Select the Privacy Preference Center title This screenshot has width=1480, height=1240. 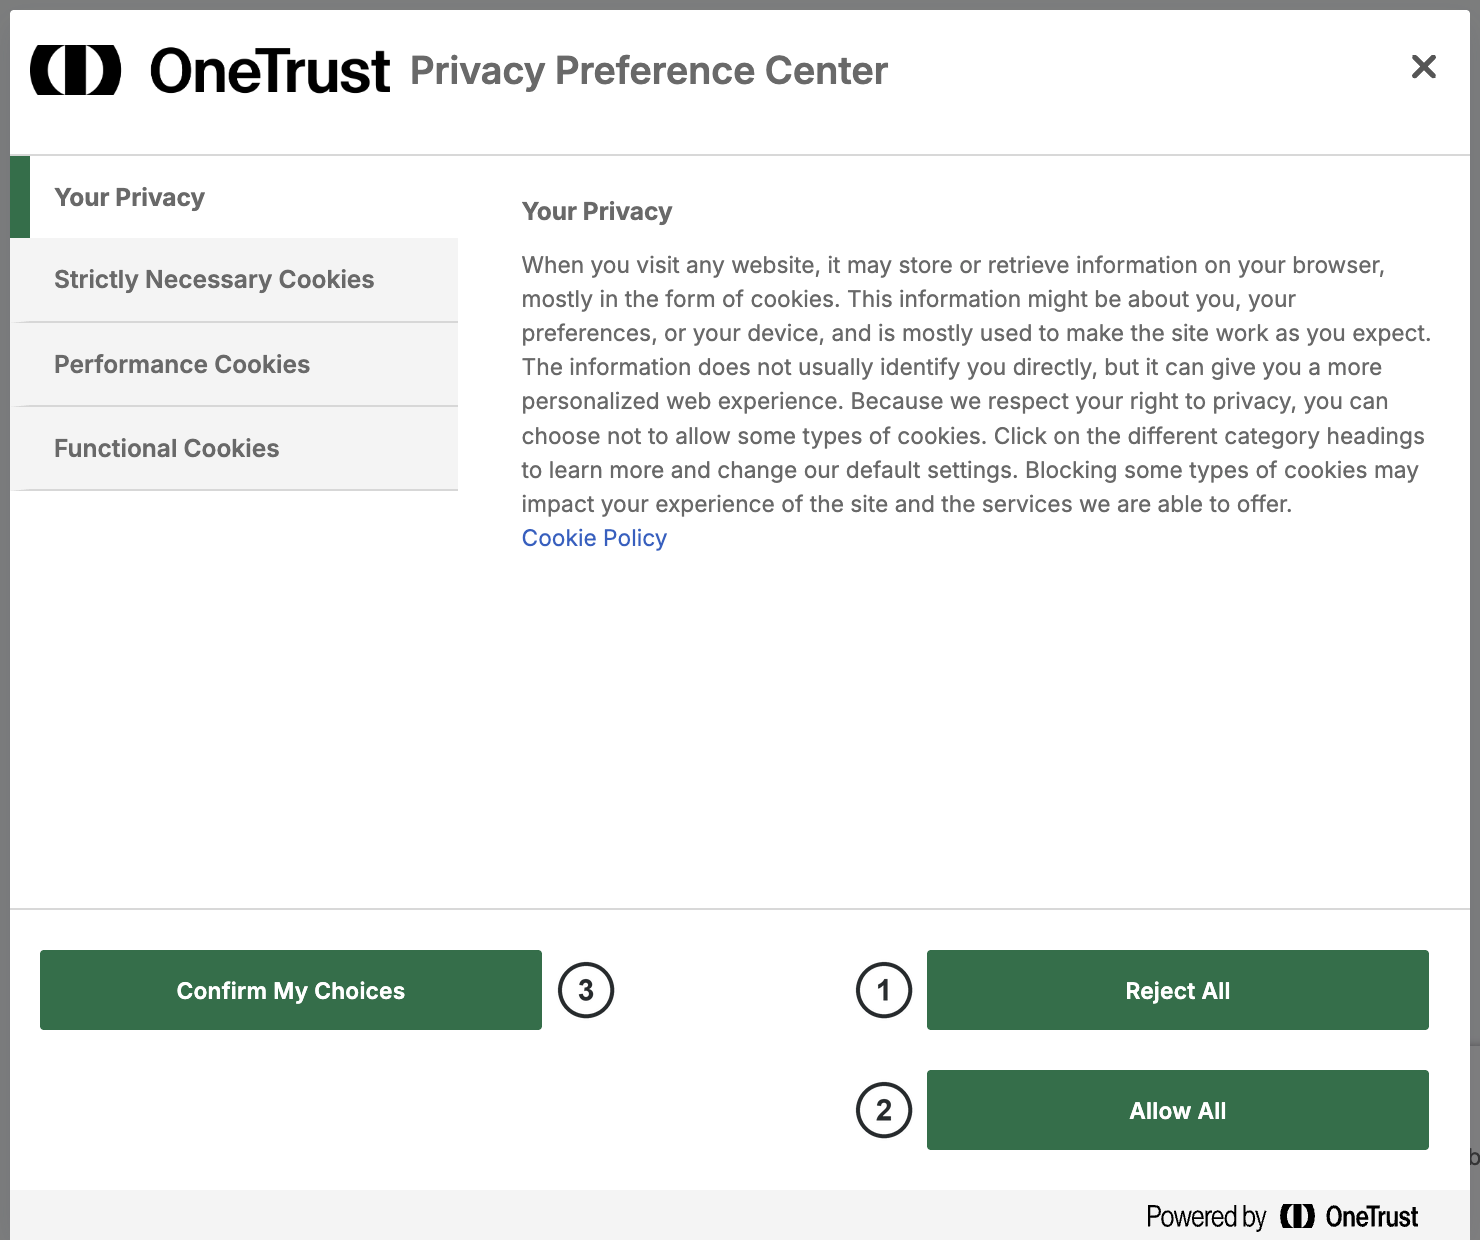pyautogui.click(x=649, y=71)
